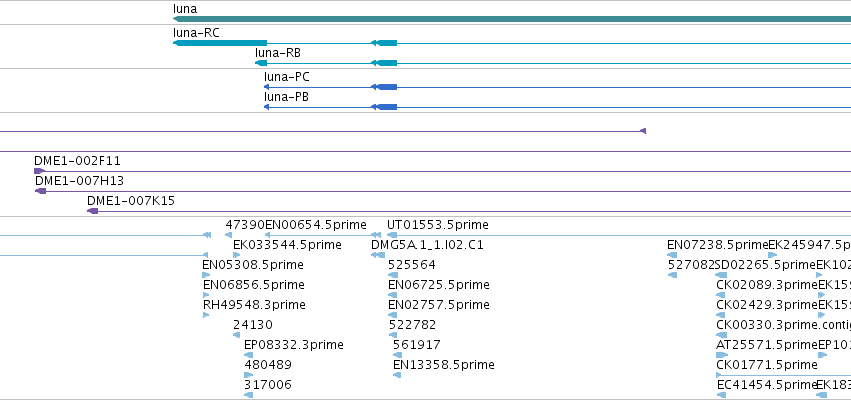The image size is (851, 400).
Task: Select the 'CK01771.5prime' EST label
Action: pyautogui.click(x=767, y=365)
